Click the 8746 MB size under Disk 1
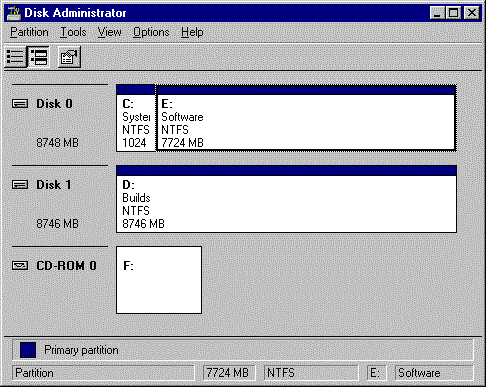This screenshot has height=387, width=486. click(57, 223)
